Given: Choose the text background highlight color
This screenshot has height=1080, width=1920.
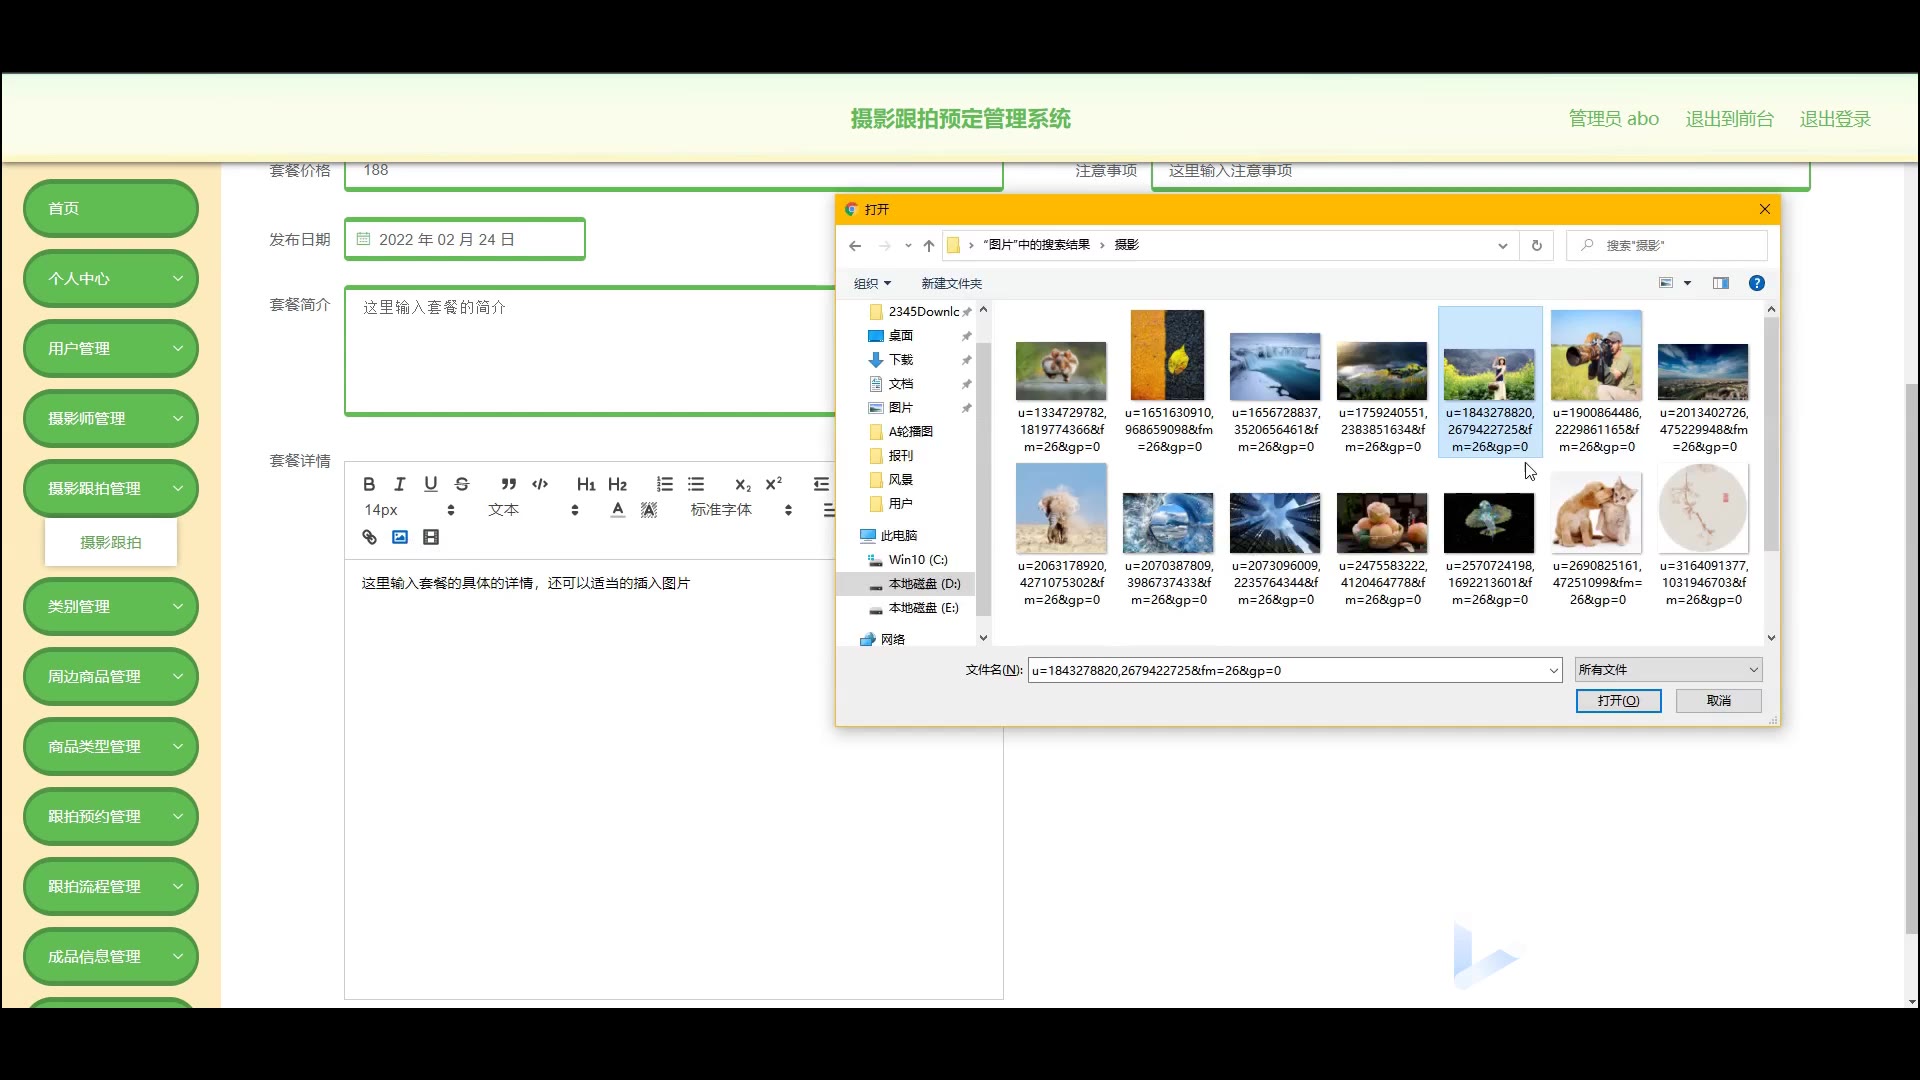Looking at the screenshot, I should click(x=649, y=510).
